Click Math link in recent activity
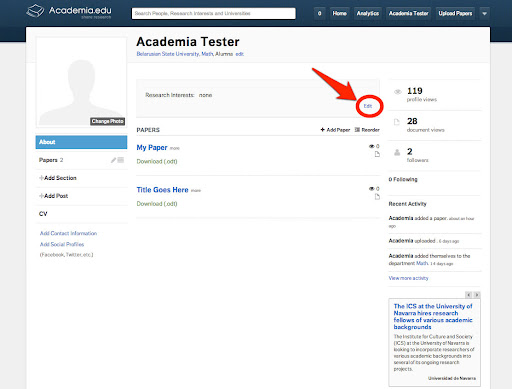The width and height of the screenshot is (512, 389). tap(422, 263)
